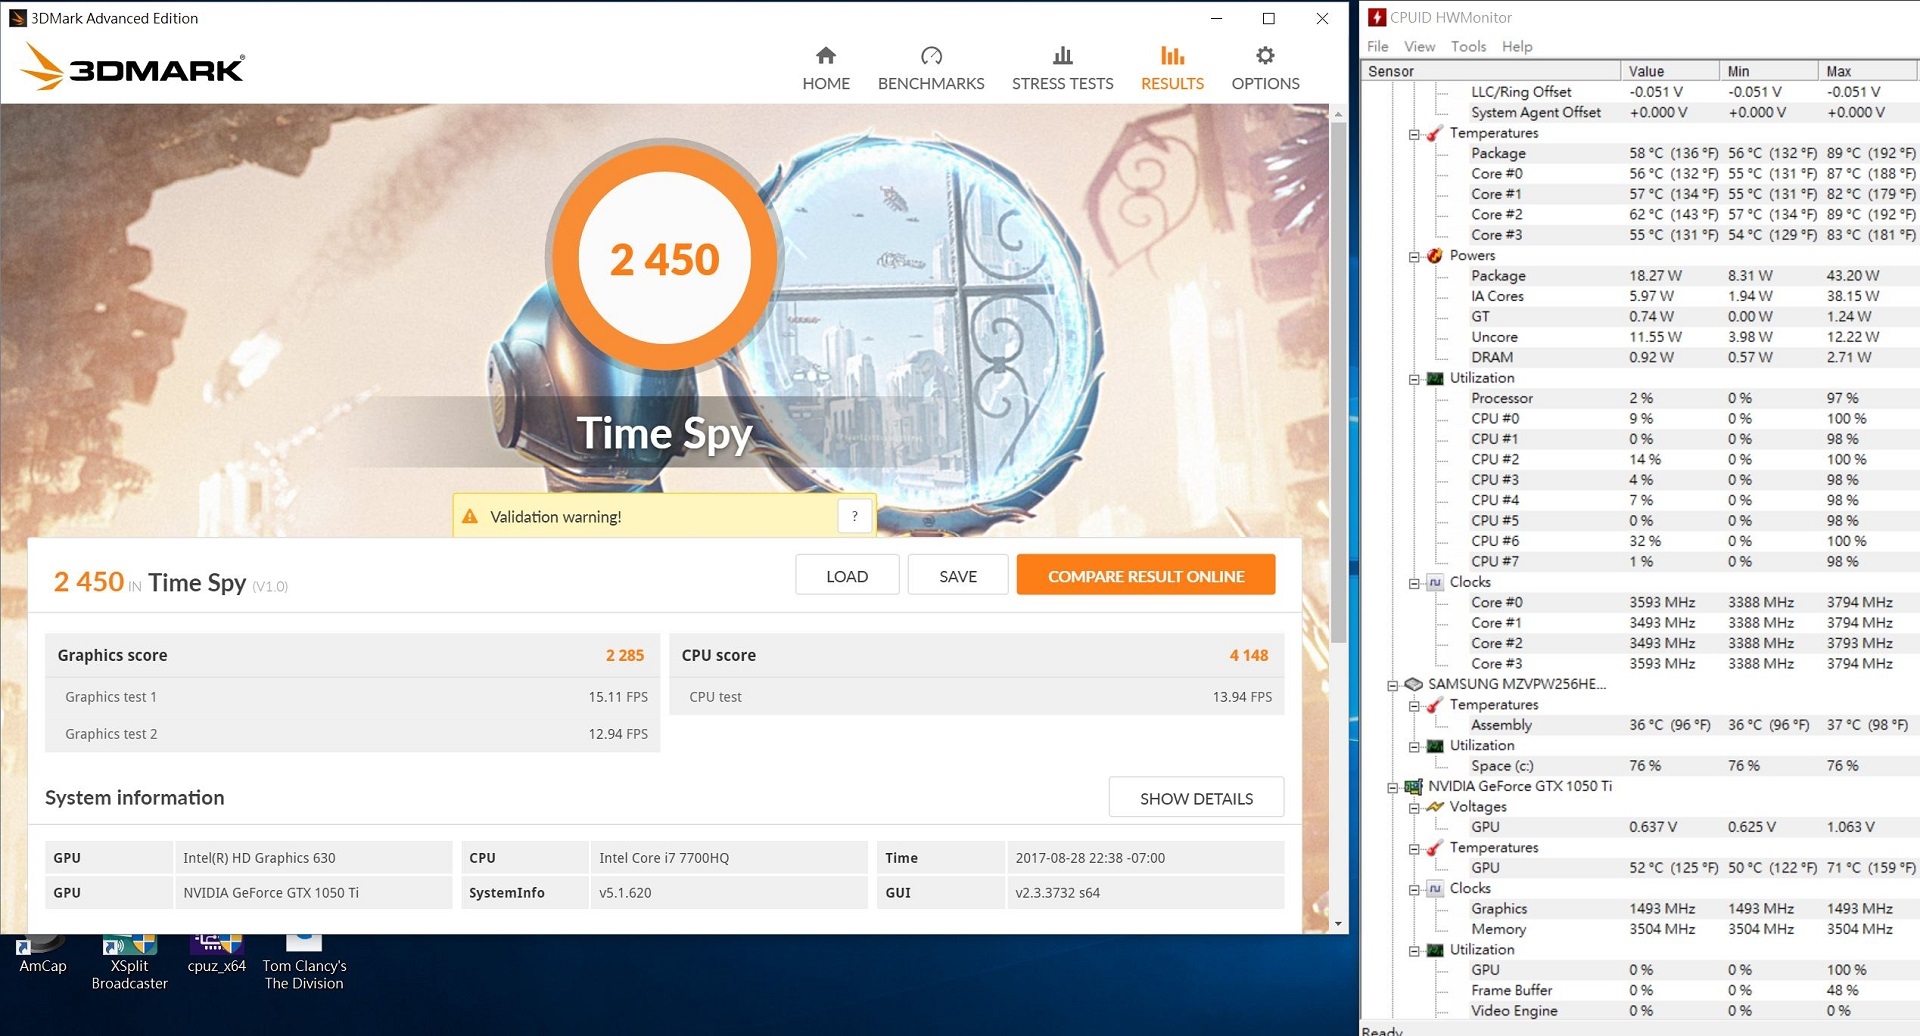1920x1036 pixels.
Task: Click the Home house icon
Action: pyautogui.click(x=825, y=55)
